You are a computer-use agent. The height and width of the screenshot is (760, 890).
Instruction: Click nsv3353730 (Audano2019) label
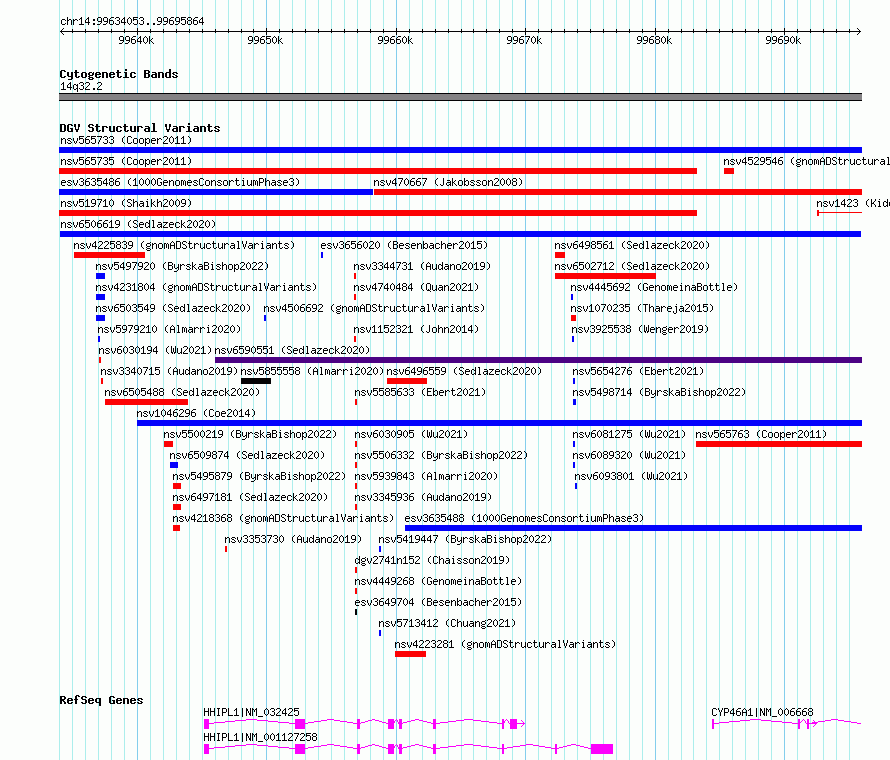click(x=293, y=539)
